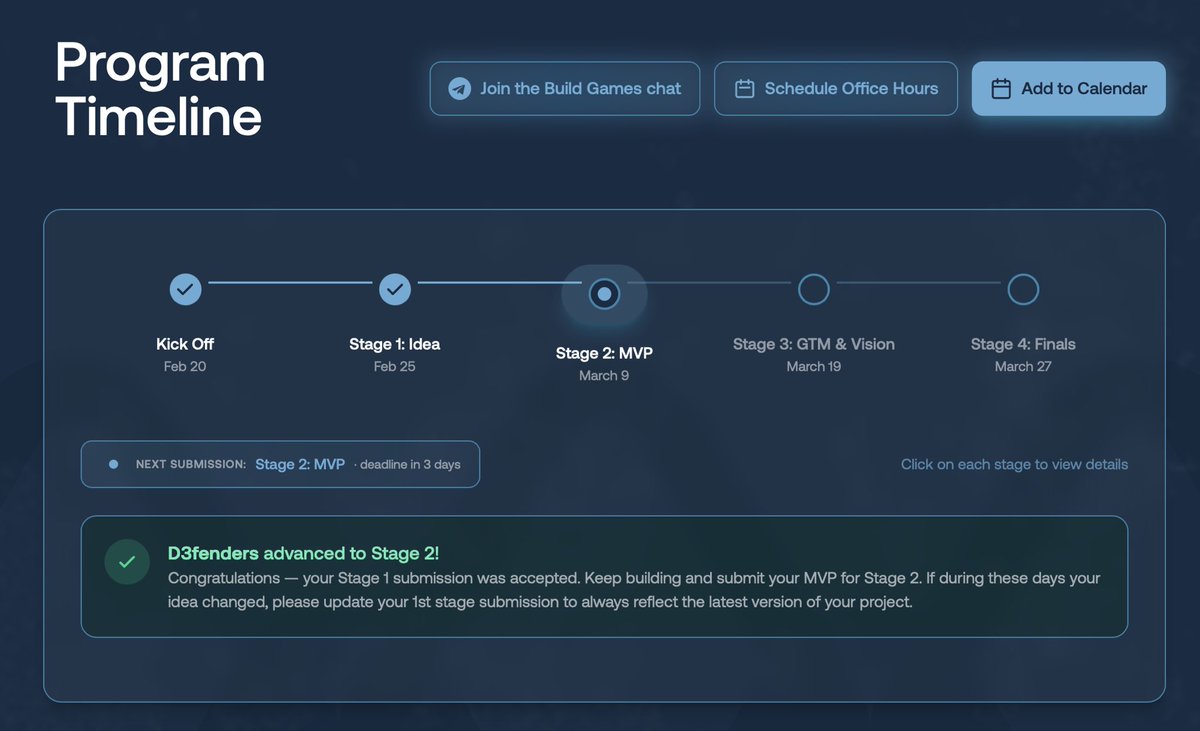The image size is (1200, 731).
Task: Click the Feb 20 date text
Action: [x=185, y=367]
